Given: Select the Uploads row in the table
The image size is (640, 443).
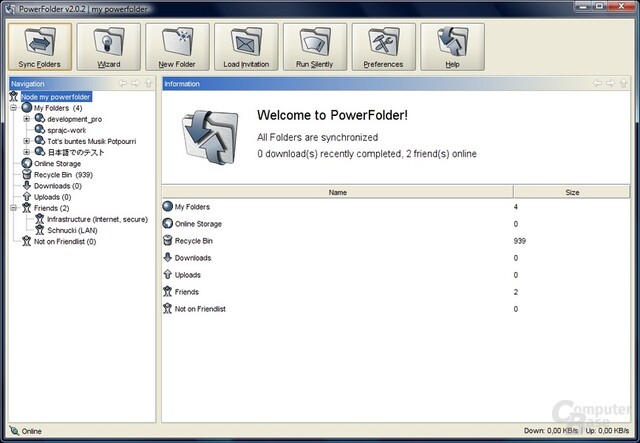Looking at the screenshot, I should click(x=396, y=275).
